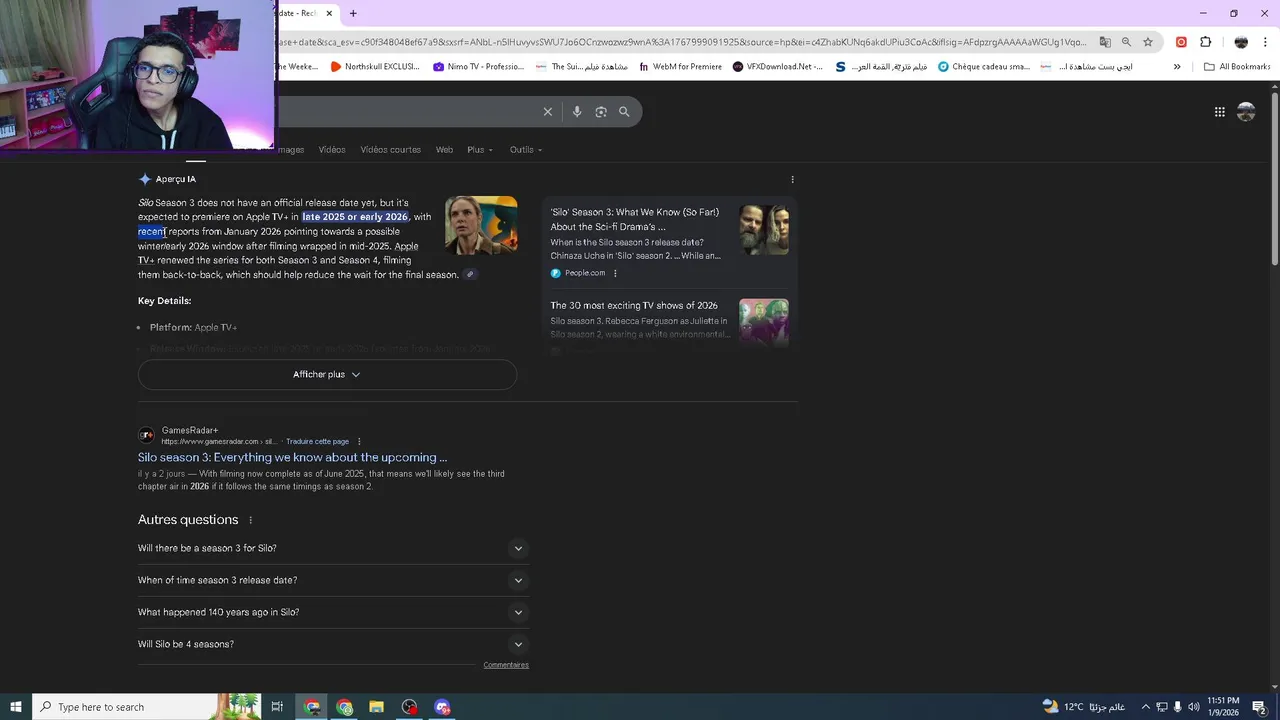Open the WebM for Premiere bookmark
The width and height of the screenshot is (1280, 720).
[x=679, y=67]
